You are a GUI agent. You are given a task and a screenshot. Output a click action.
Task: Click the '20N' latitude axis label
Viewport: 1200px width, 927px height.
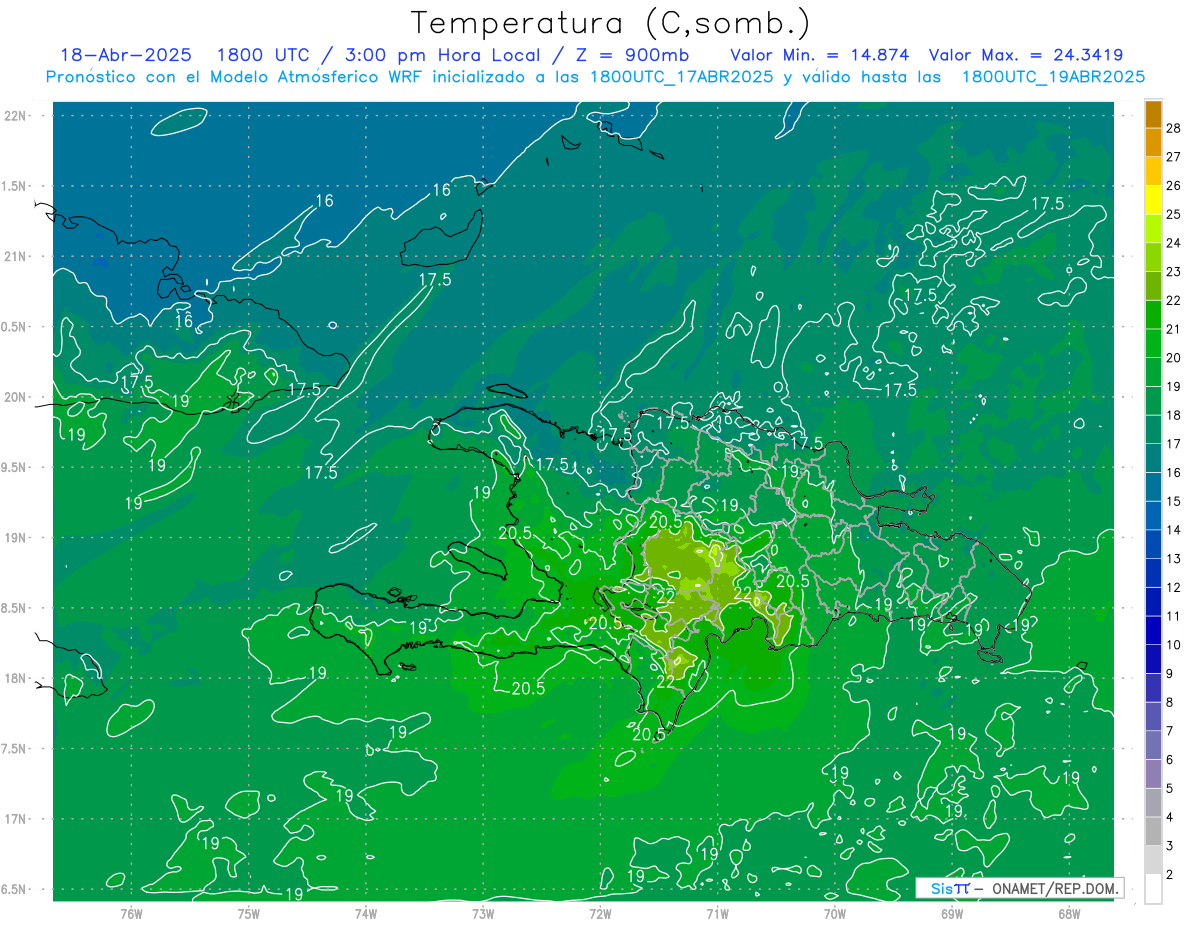16,397
